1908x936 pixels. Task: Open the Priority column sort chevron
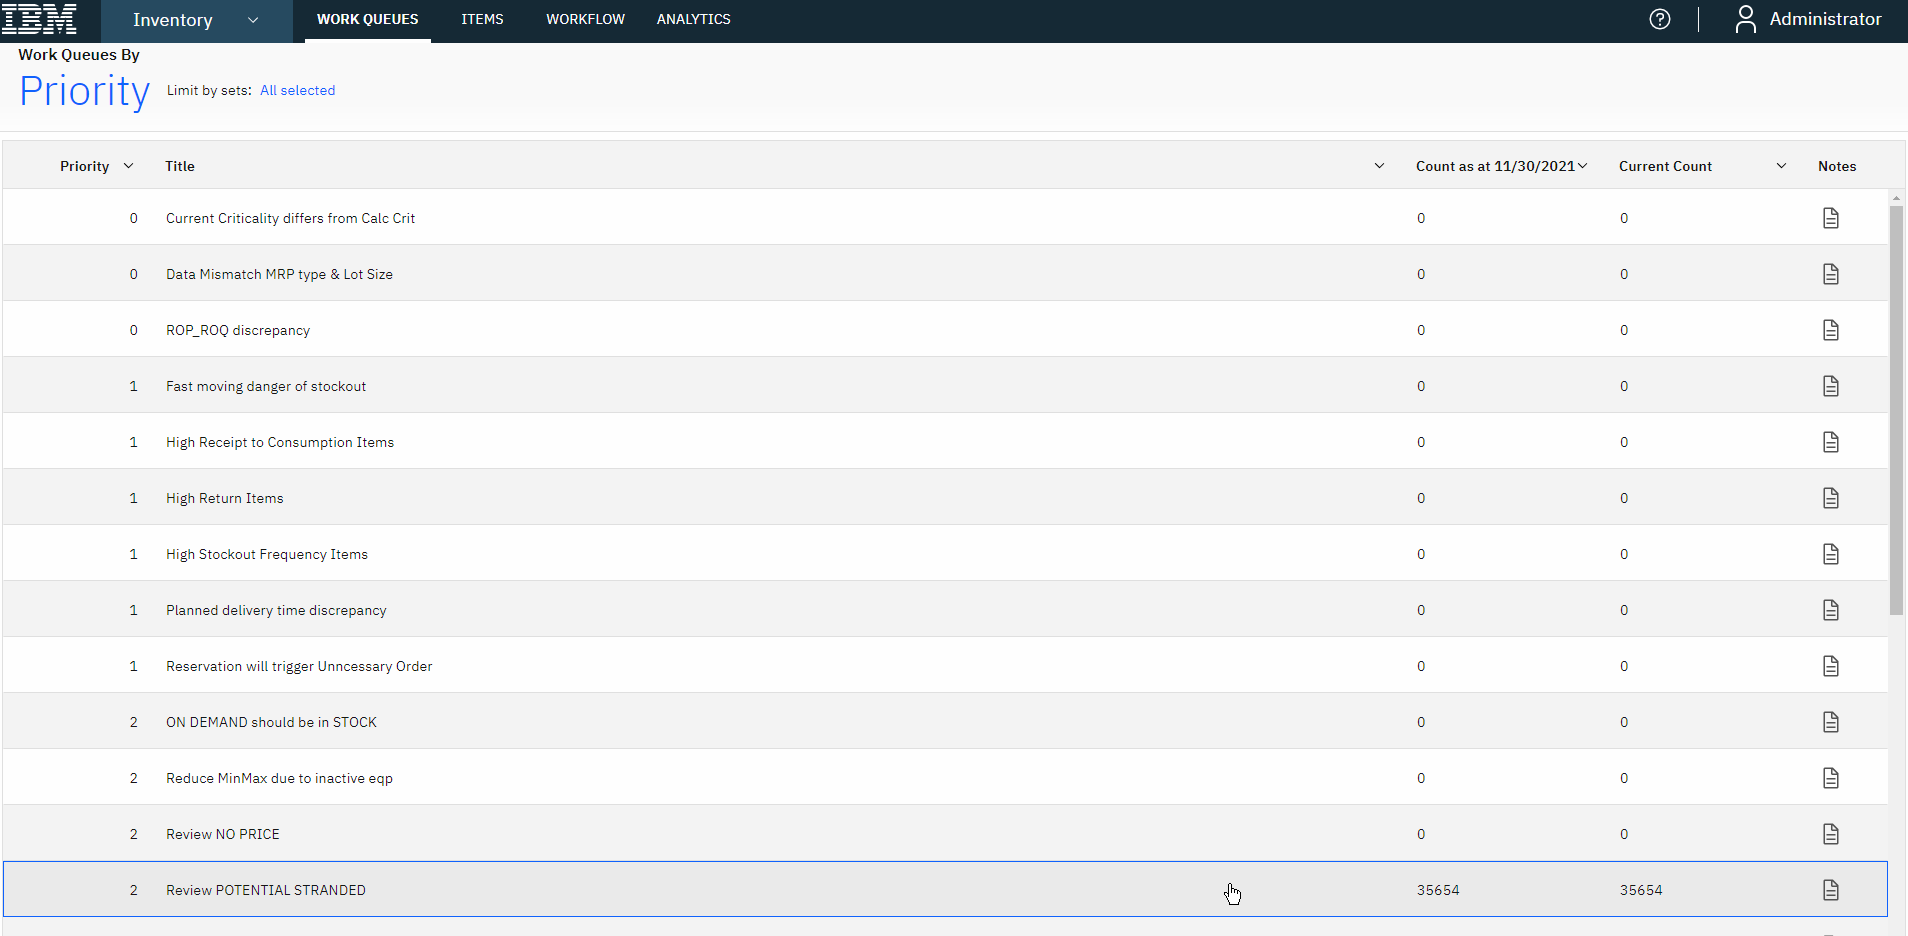pyautogui.click(x=128, y=166)
